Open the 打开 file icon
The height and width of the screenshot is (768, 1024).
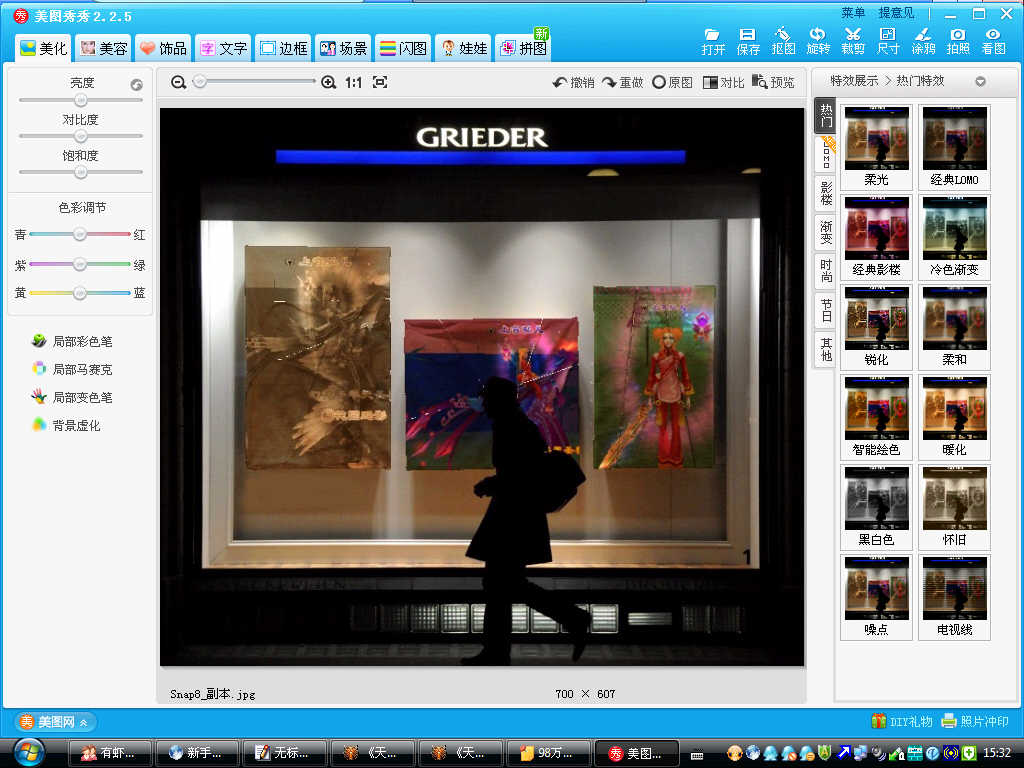coord(712,41)
